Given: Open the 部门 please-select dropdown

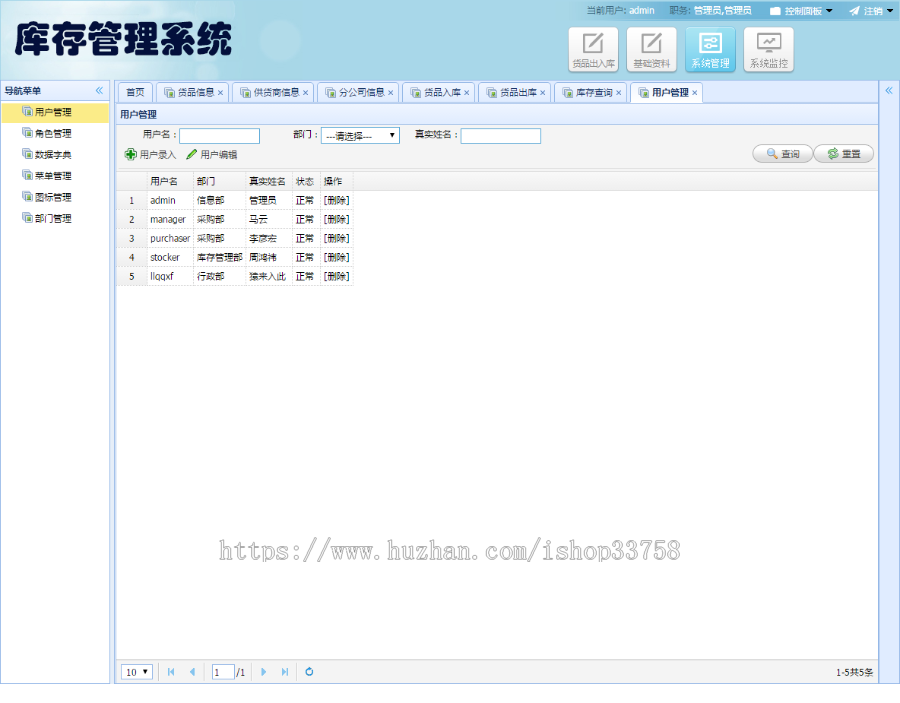Looking at the screenshot, I should (359, 135).
